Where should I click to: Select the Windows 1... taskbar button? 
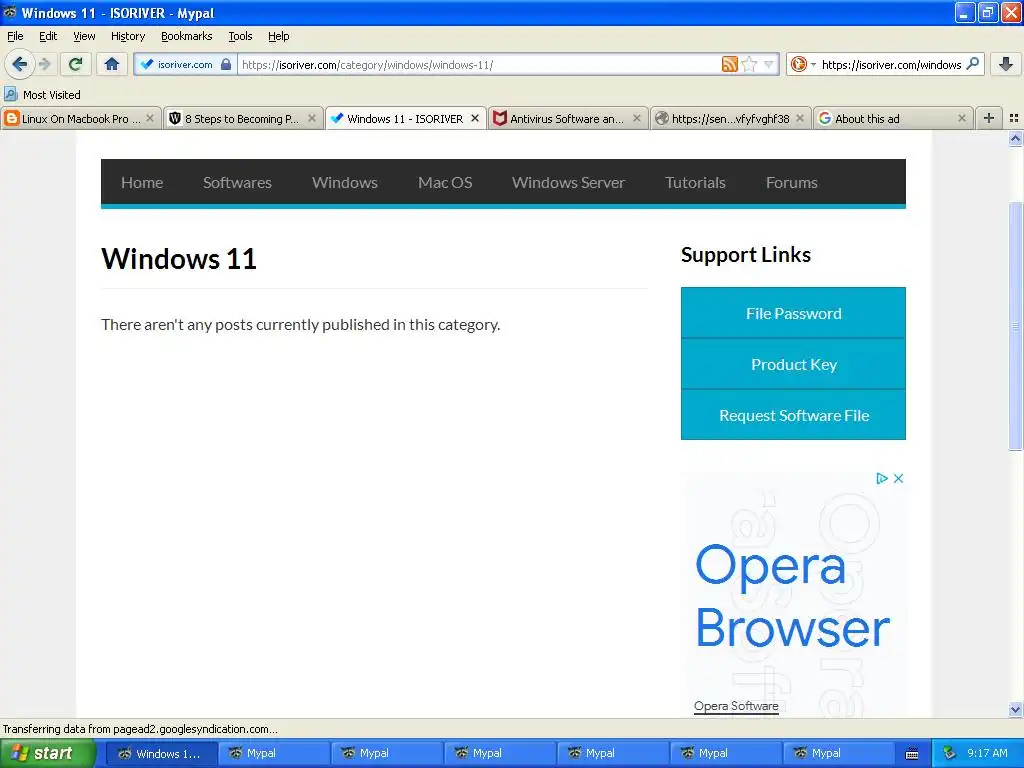161,753
